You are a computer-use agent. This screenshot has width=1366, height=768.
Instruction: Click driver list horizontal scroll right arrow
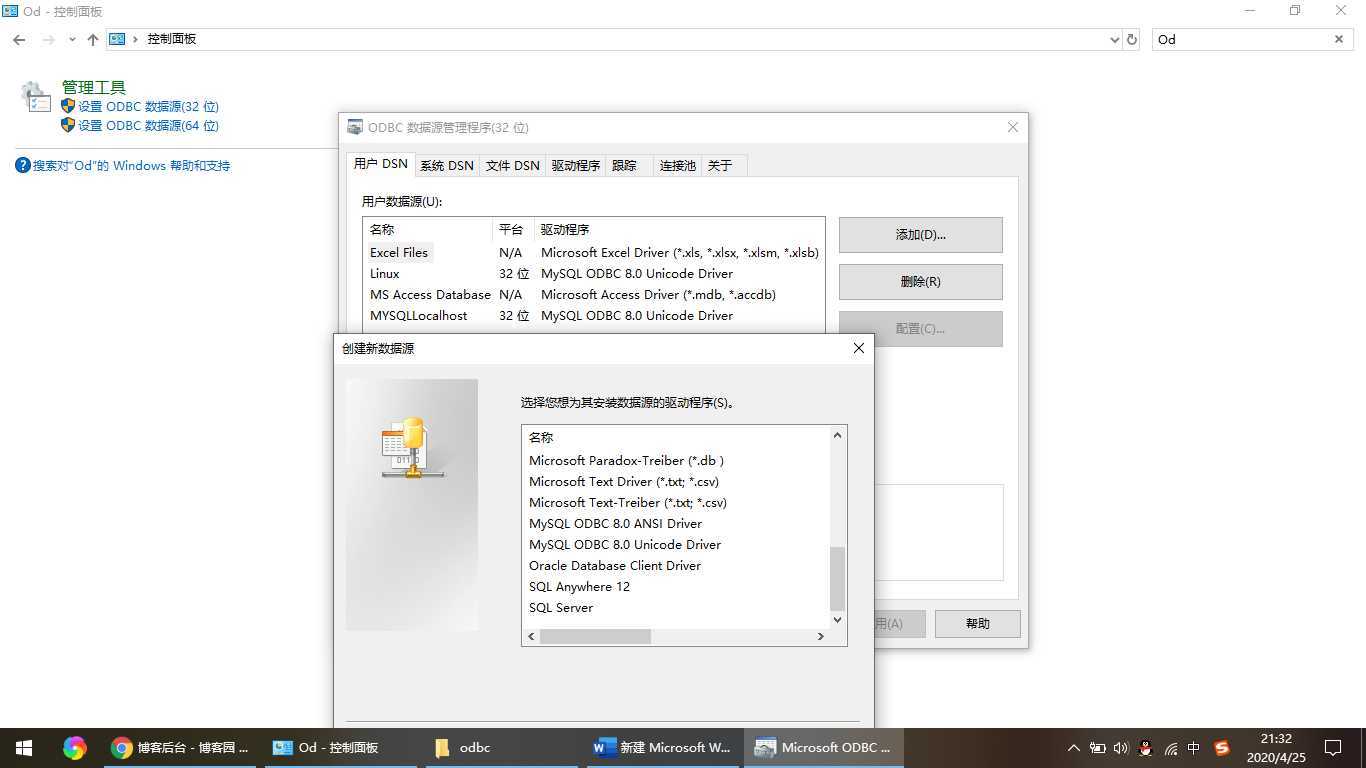821,636
